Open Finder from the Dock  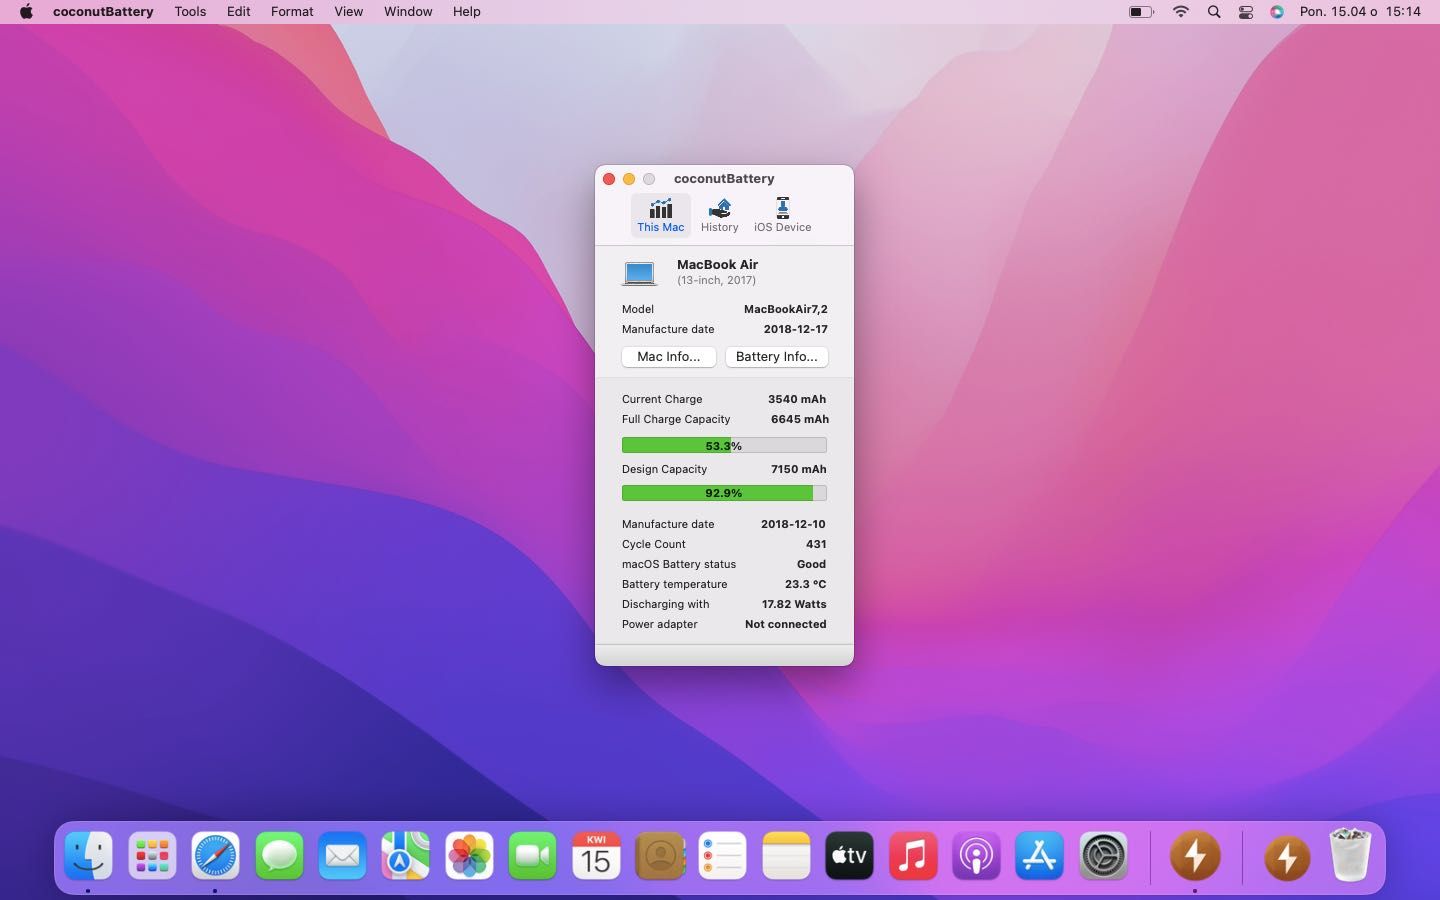pos(88,856)
